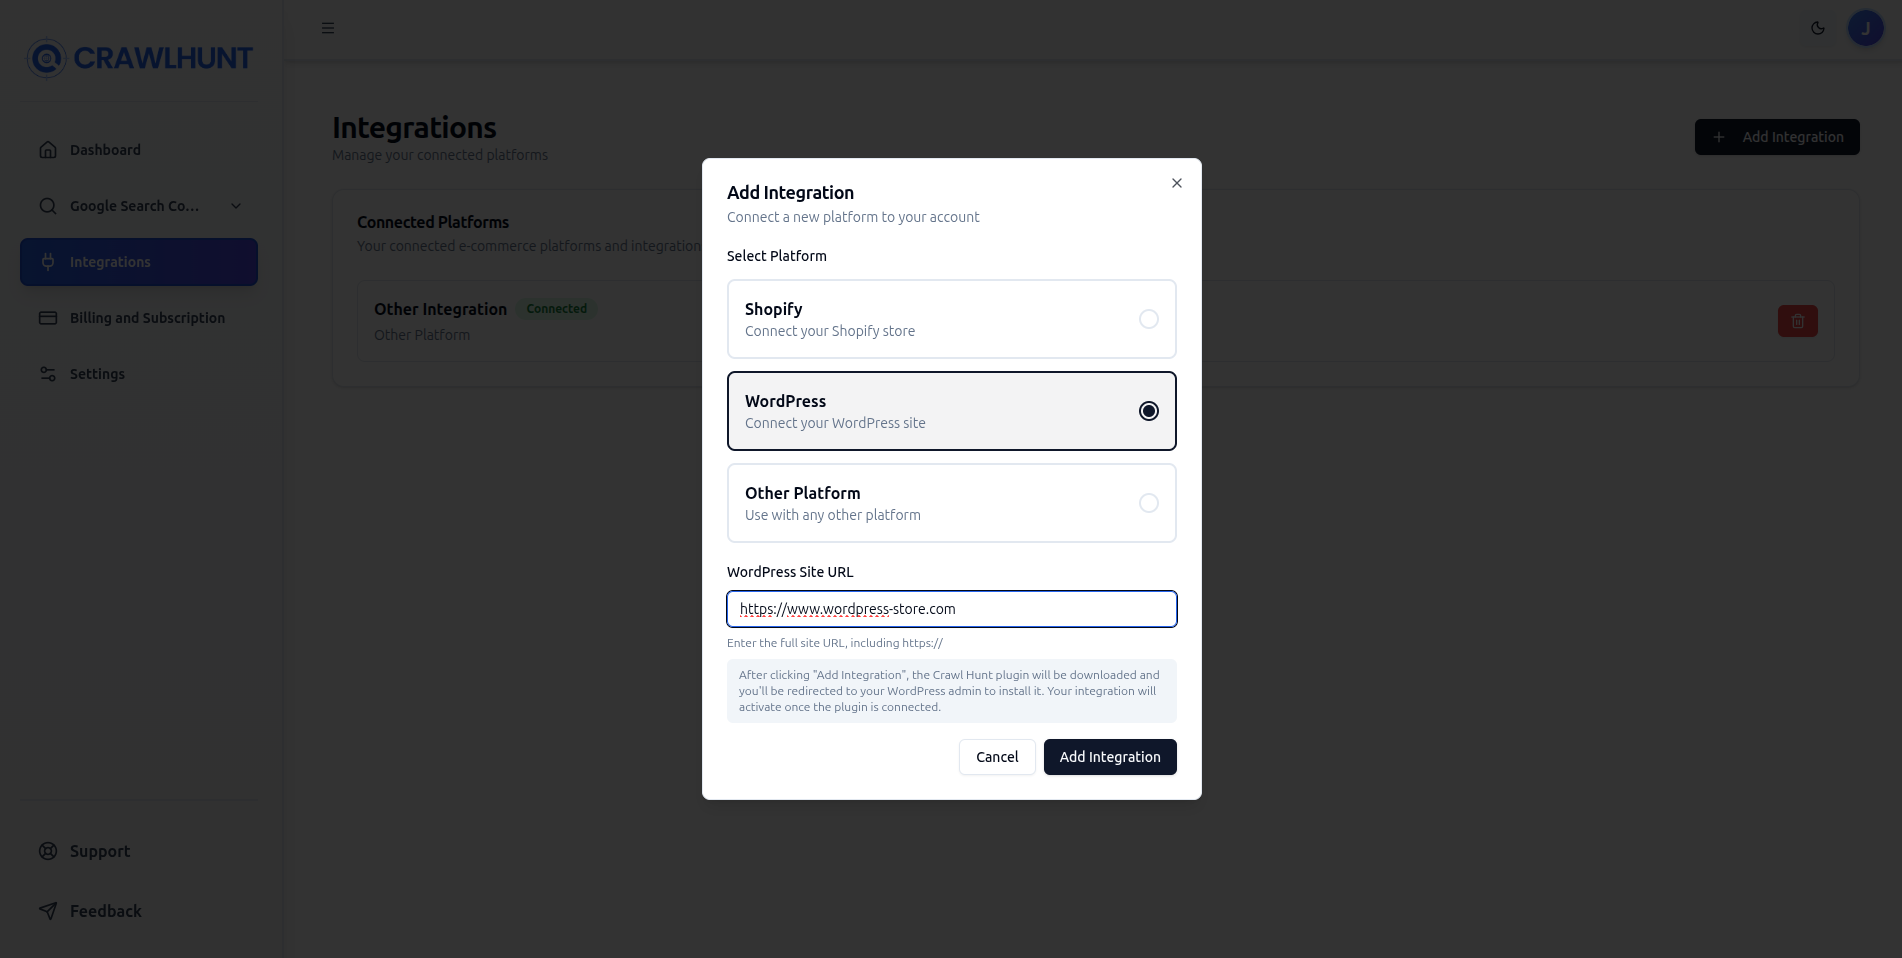The height and width of the screenshot is (958, 1902).
Task: Click the Add Integration button in the modal
Action: tap(1109, 757)
